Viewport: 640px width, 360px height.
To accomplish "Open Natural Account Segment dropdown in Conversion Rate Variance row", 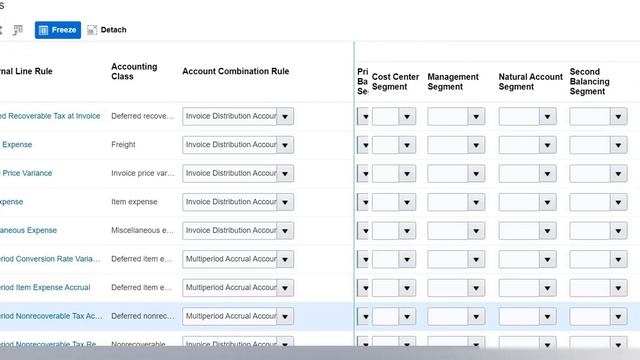I will 547,259.
